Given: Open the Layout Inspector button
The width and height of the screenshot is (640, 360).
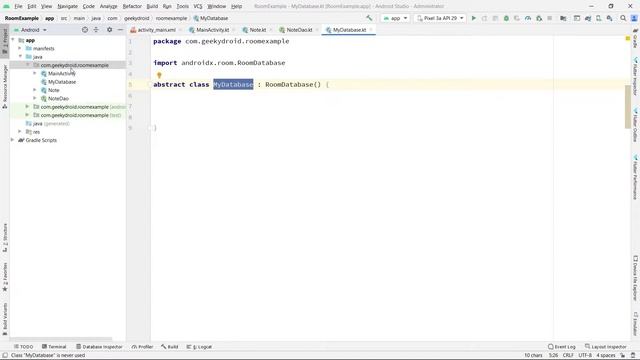Looking at the screenshot, I should point(605,347).
